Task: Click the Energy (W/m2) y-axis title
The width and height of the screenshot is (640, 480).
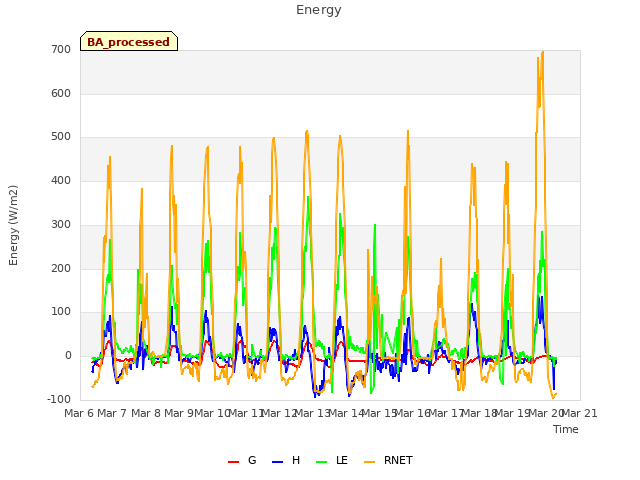Action: click(13, 225)
